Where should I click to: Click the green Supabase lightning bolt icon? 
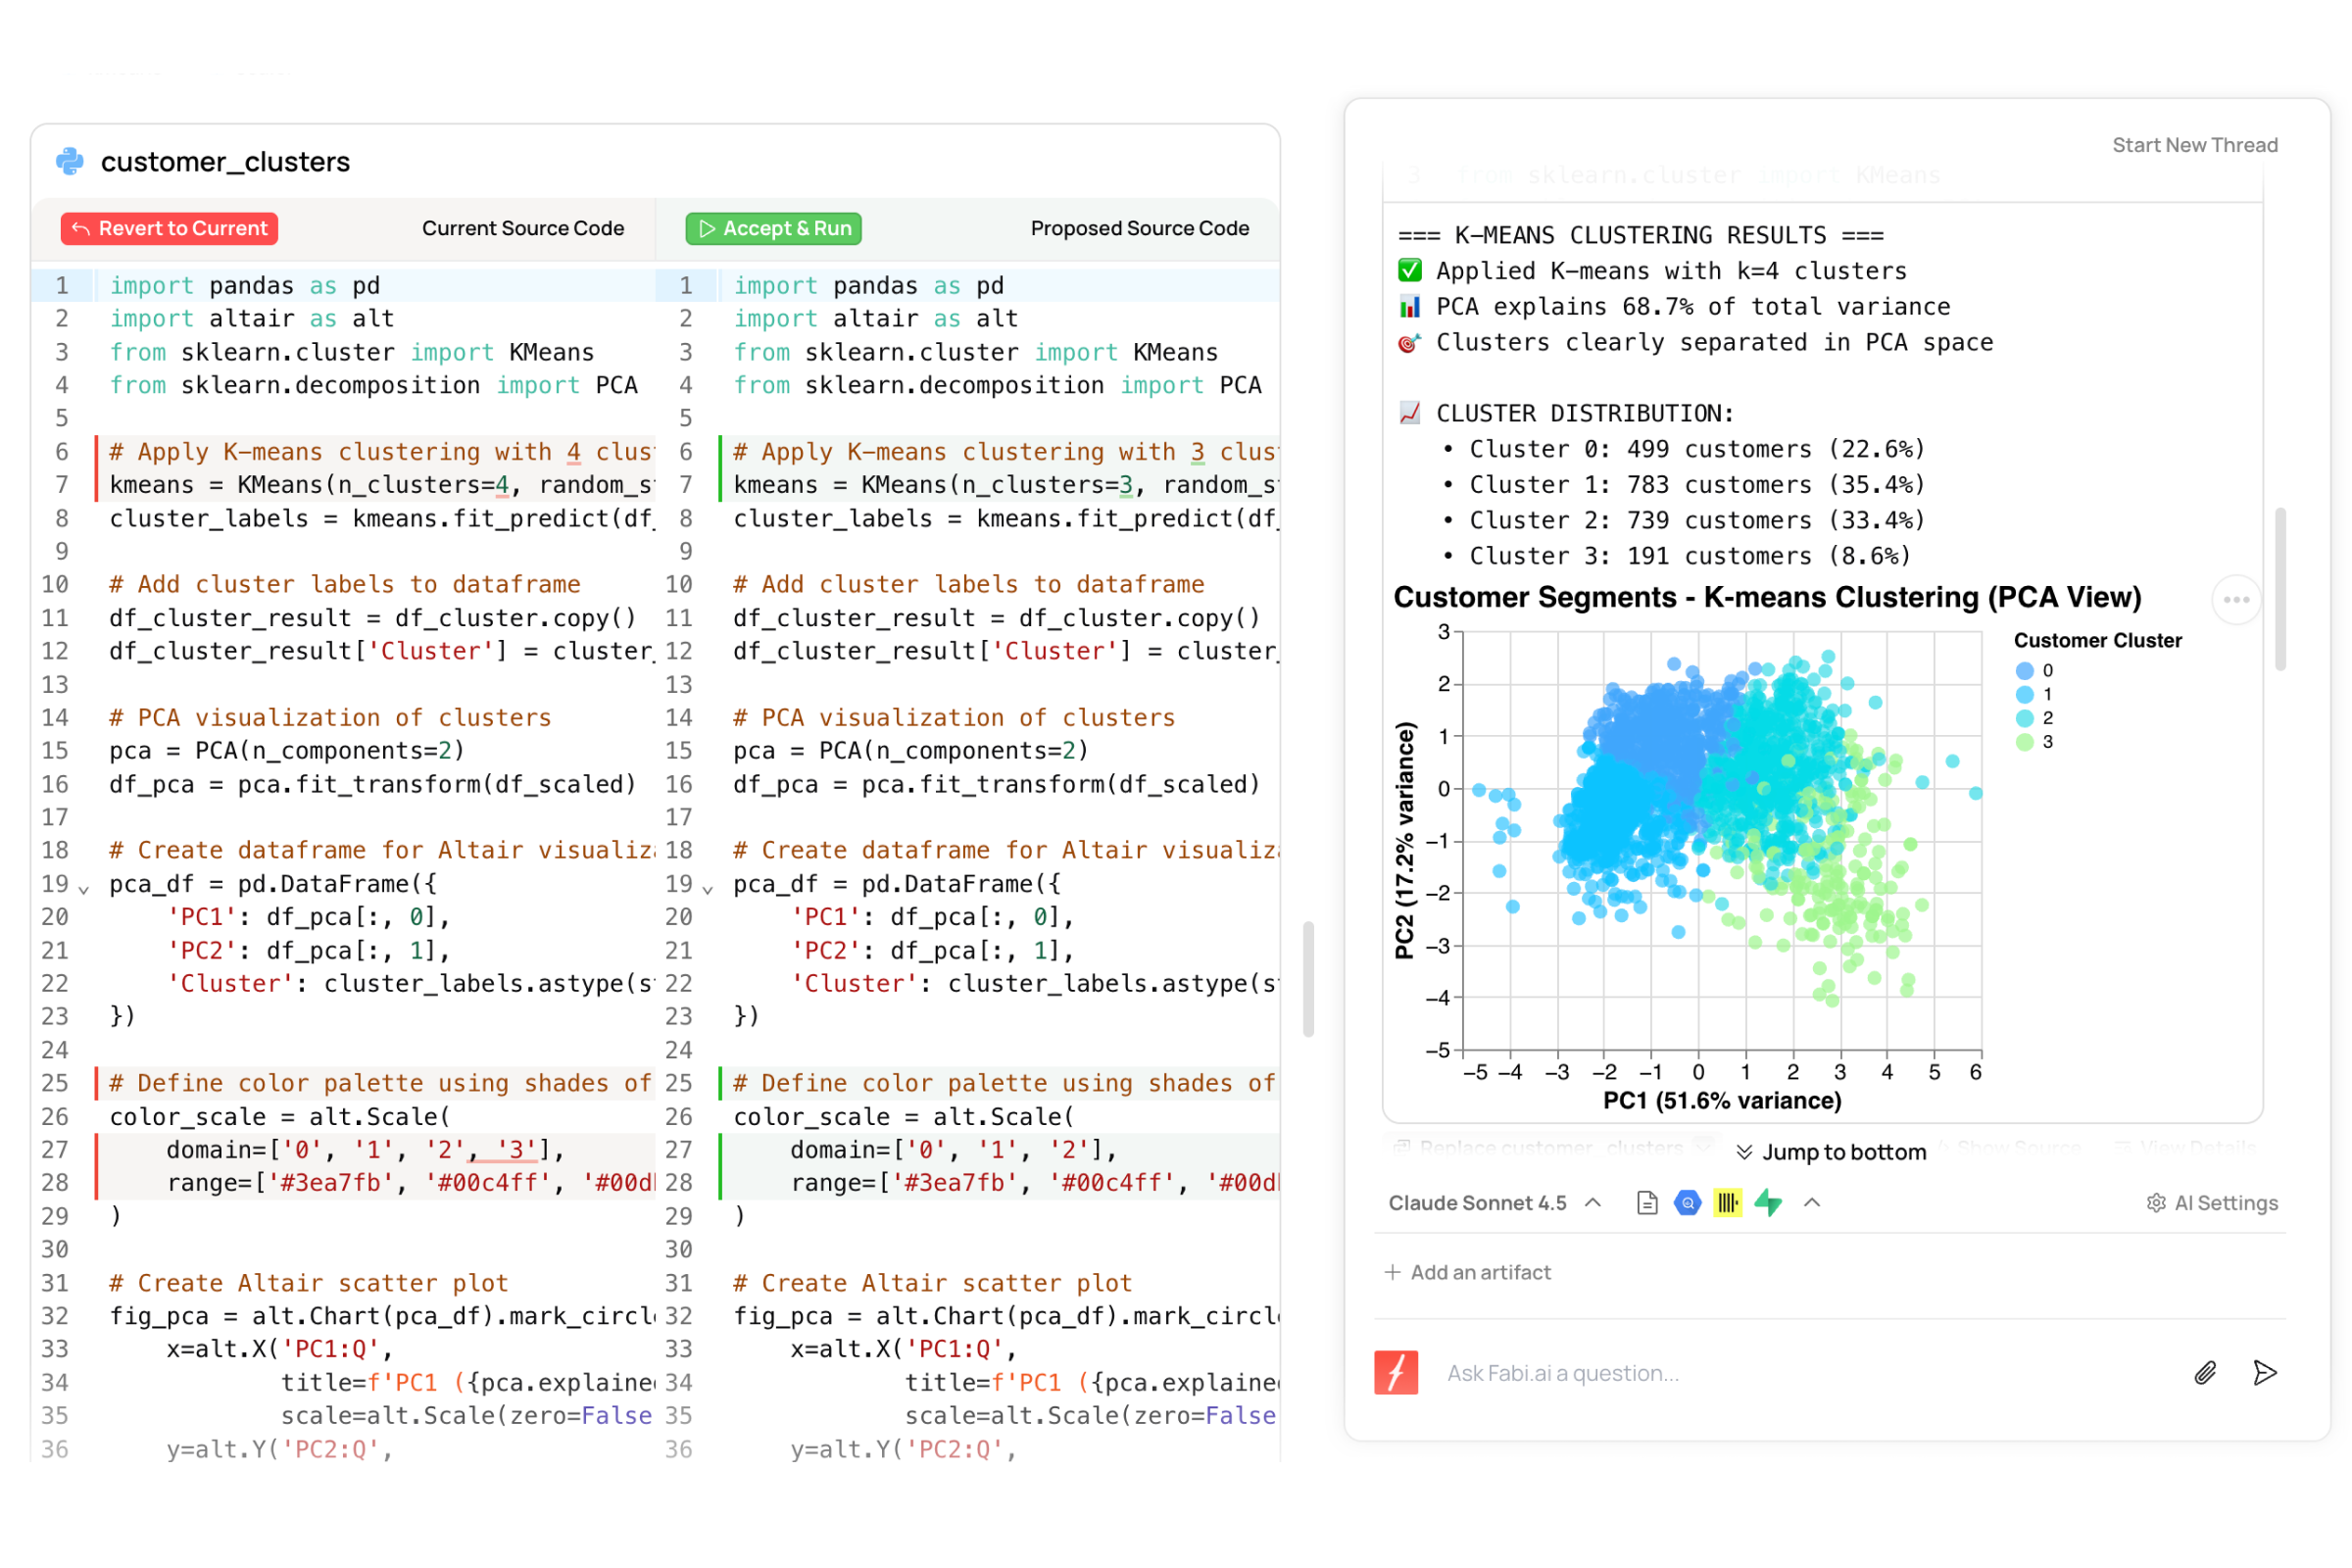1768,1203
